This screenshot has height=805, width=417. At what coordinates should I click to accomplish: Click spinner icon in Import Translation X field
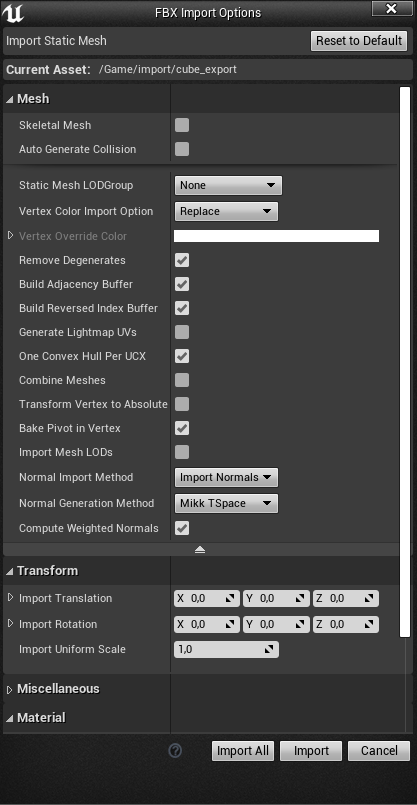pyautogui.click(x=230, y=598)
